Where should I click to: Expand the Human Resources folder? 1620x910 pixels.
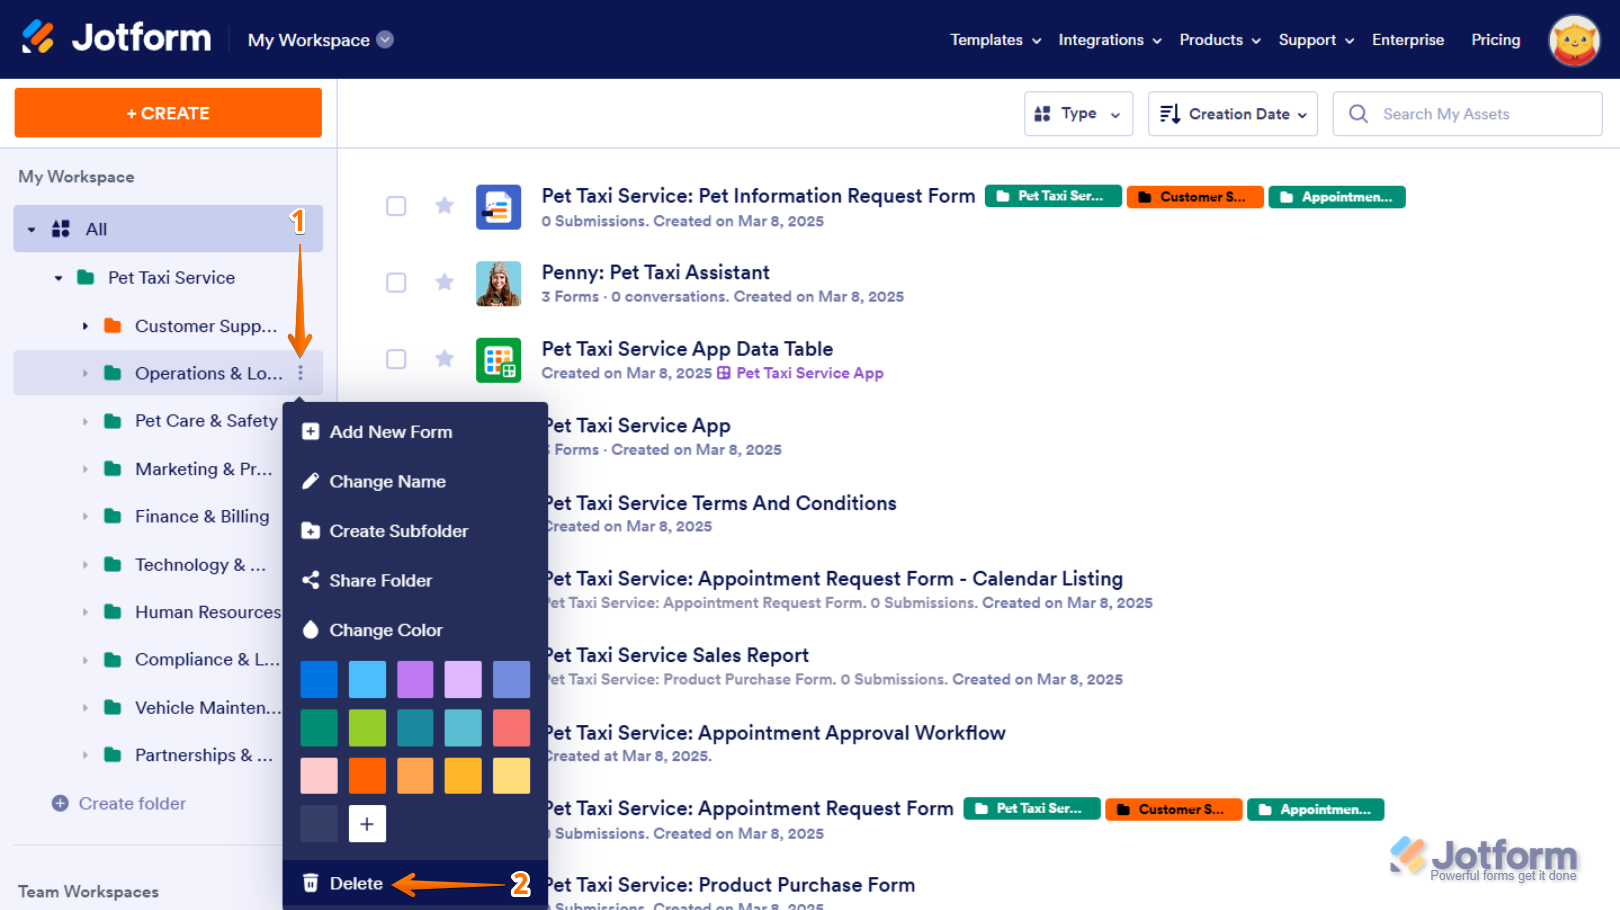pos(85,612)
